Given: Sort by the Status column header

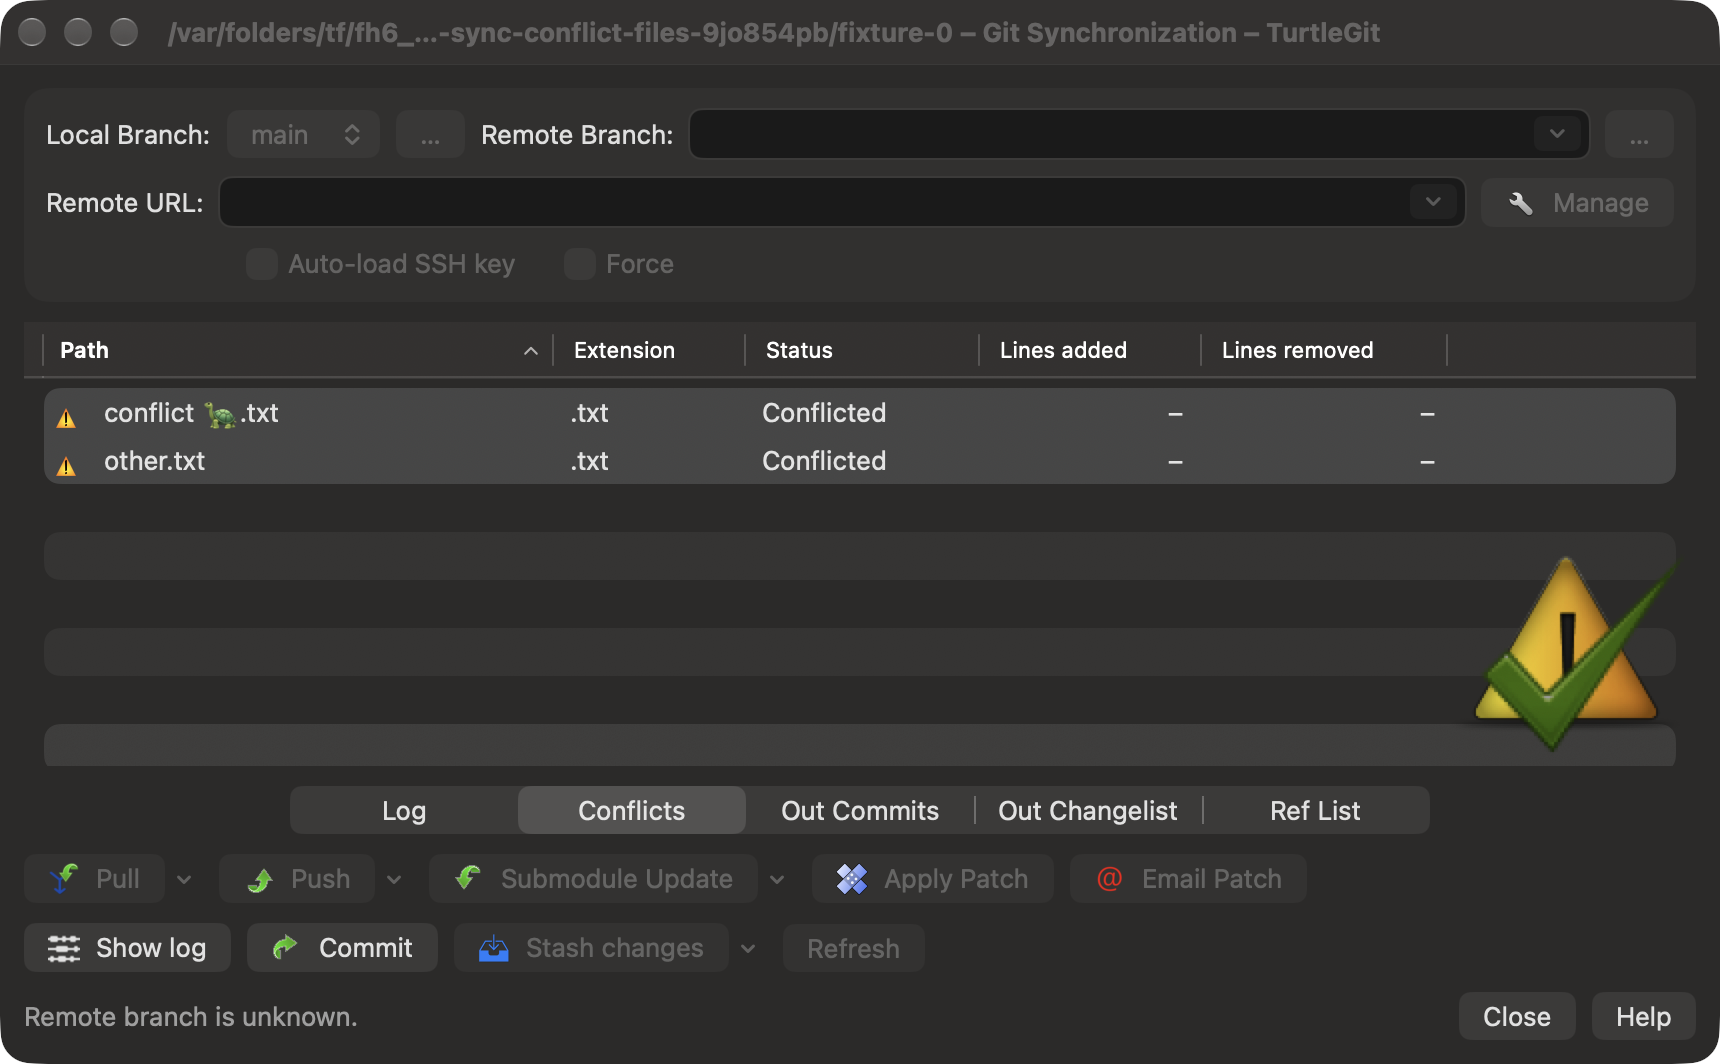Looking at the screenshot, I should click(x=862, y=350).
